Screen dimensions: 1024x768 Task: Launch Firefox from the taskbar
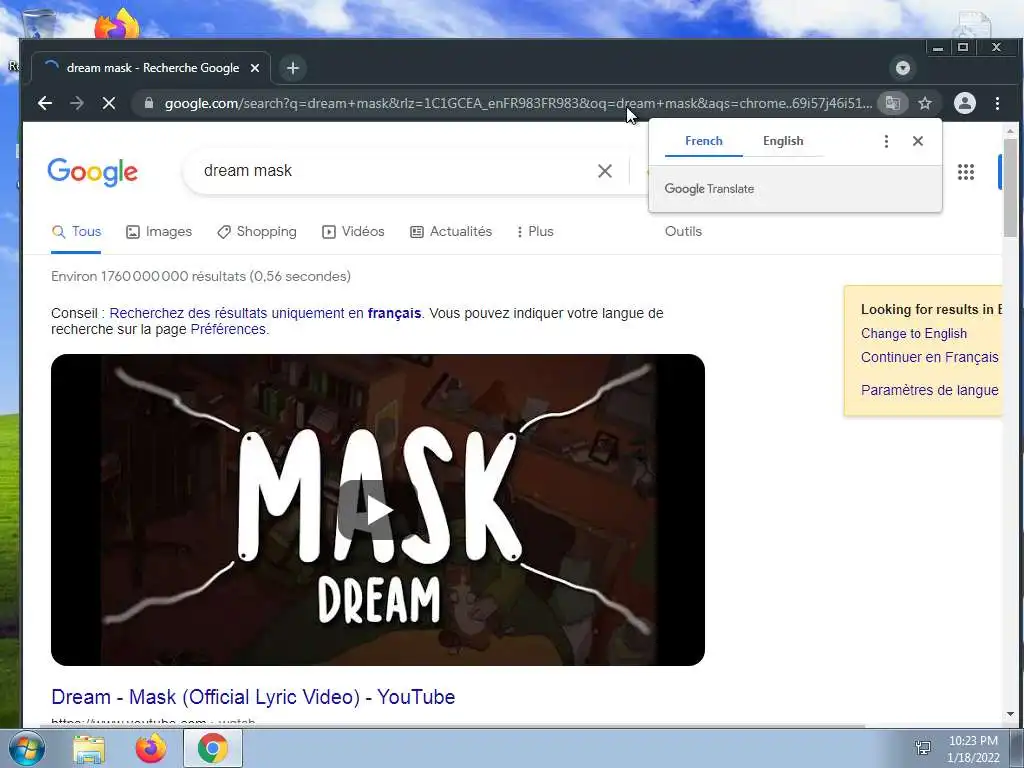click(x=151, y=749)
